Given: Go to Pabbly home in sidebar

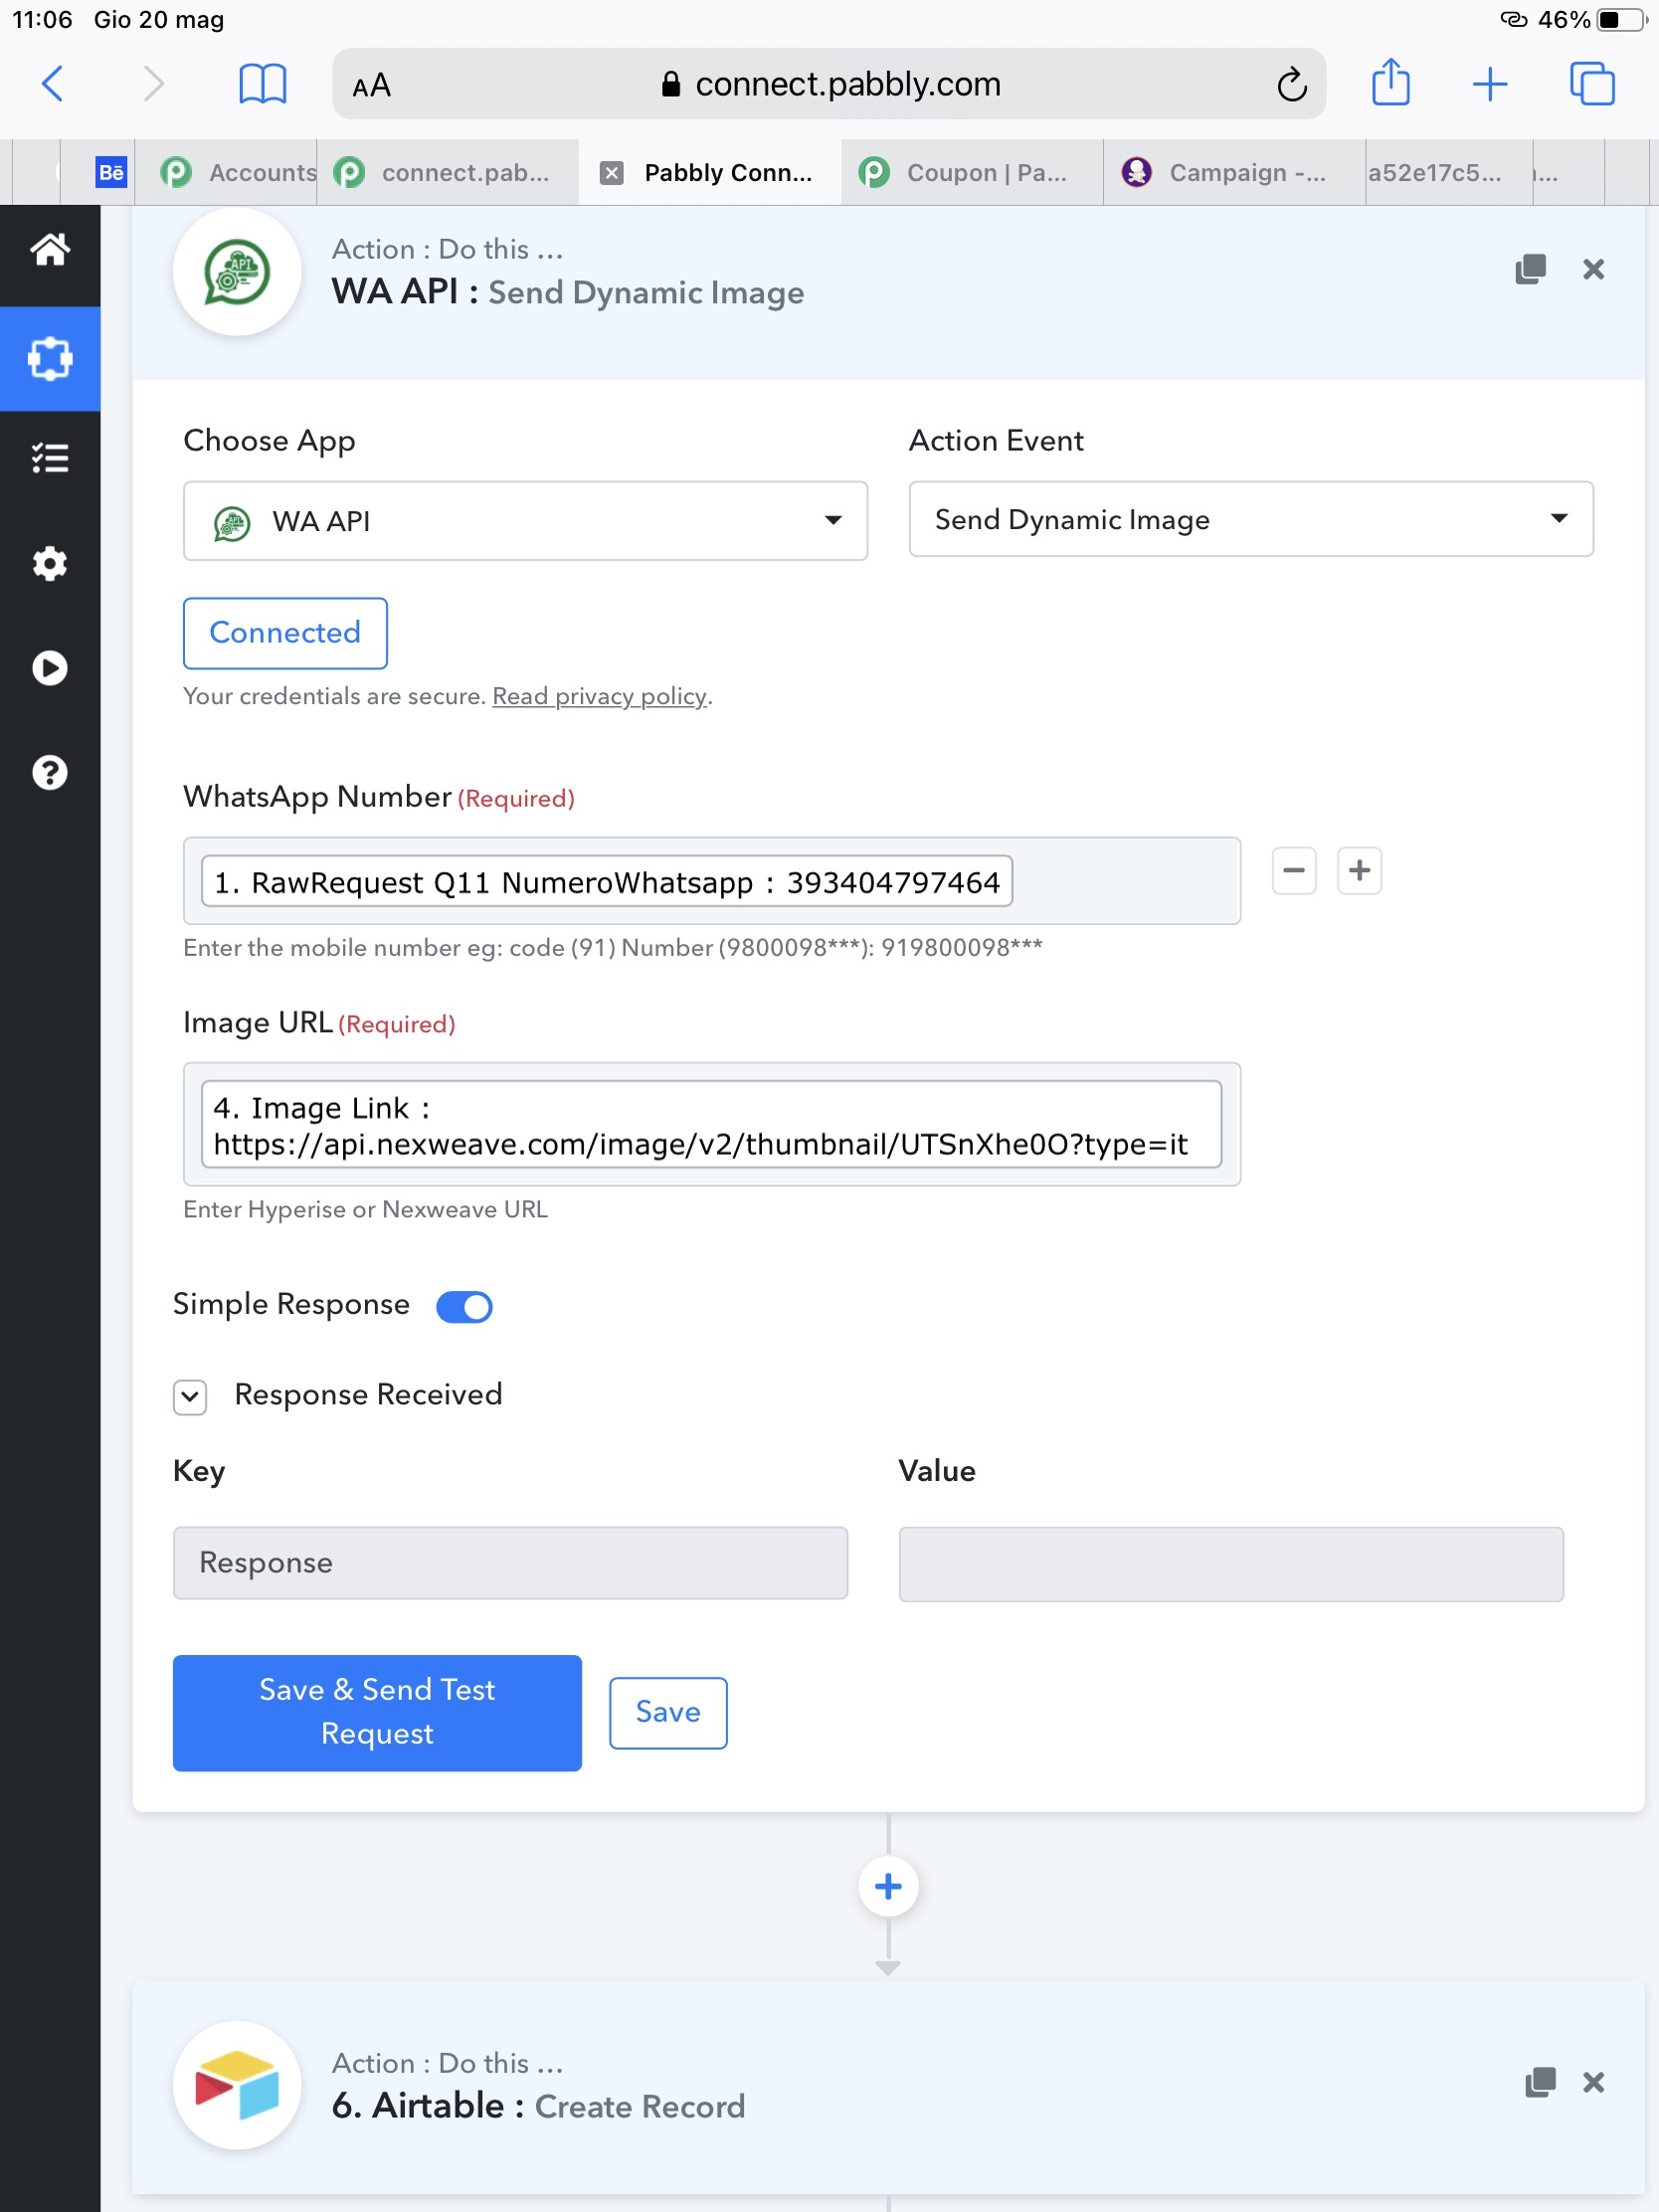Looking at the screenshot, I should tap(50, 249).
